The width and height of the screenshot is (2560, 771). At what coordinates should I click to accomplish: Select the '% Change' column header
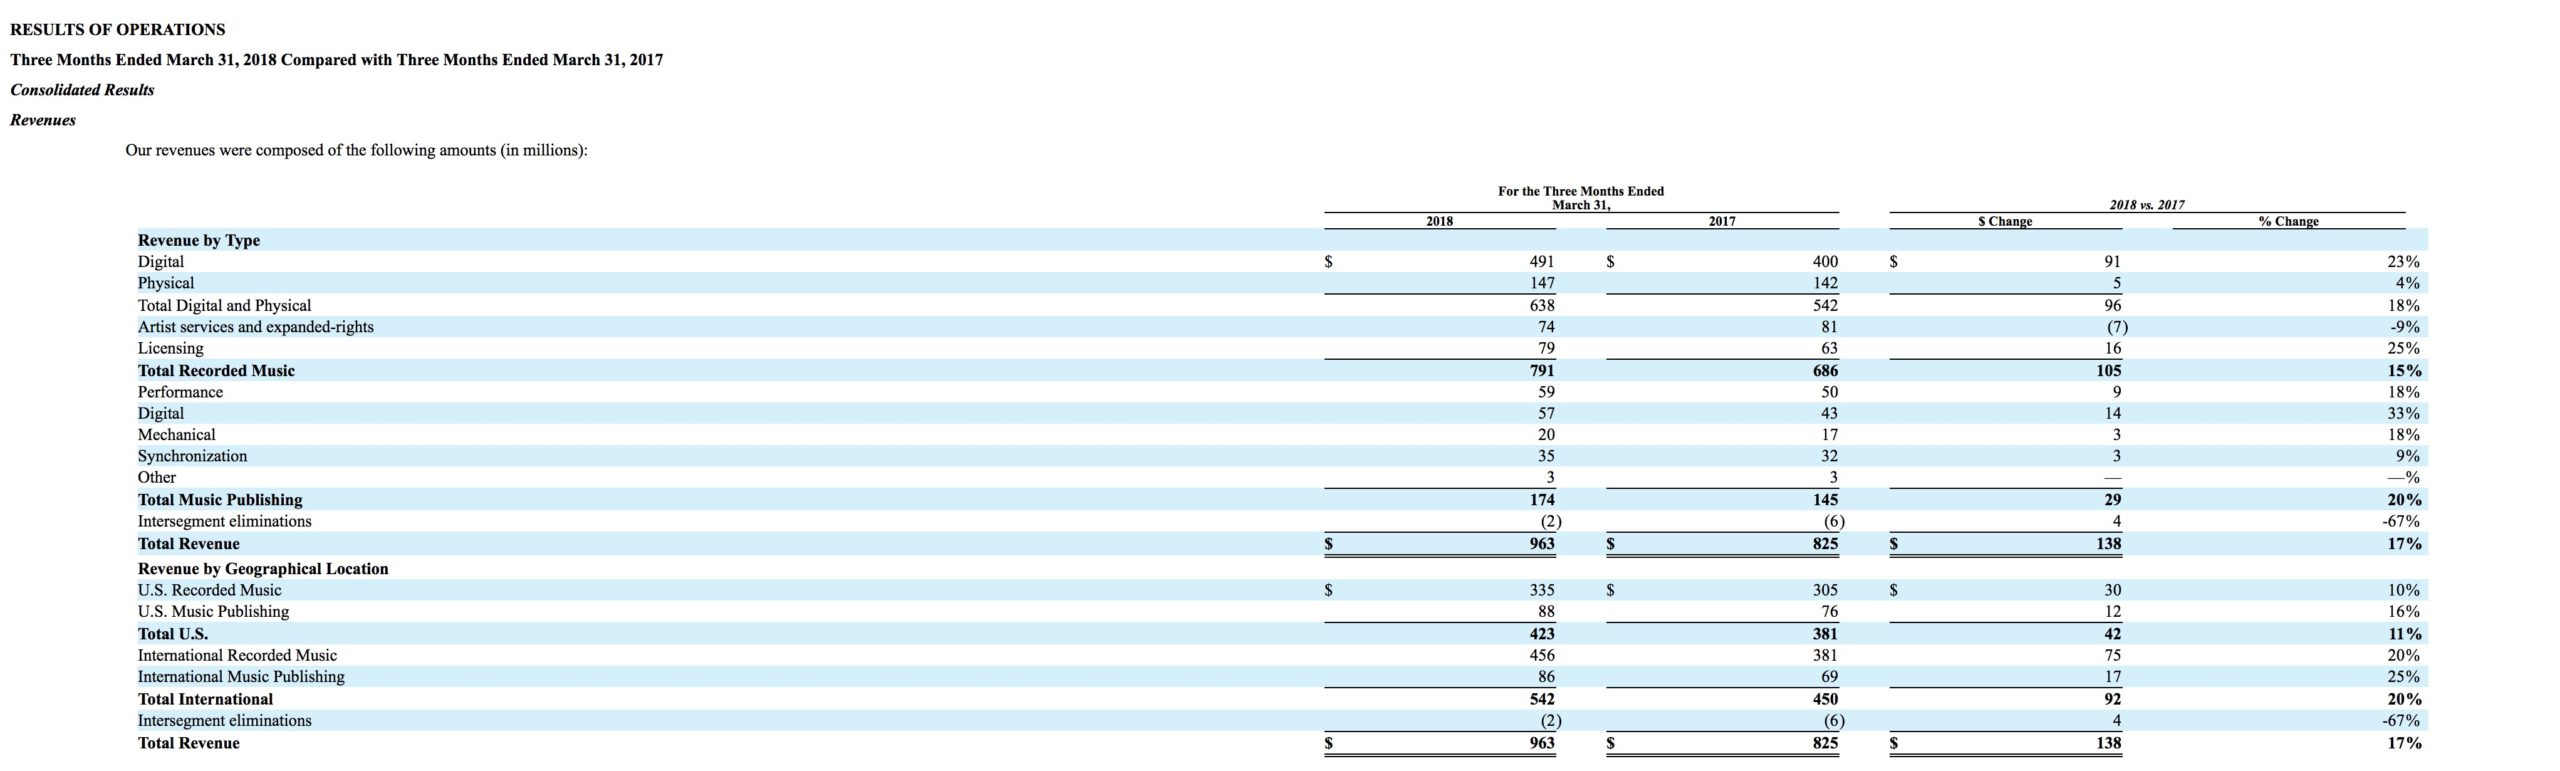pyautogui.click(x=2288, y=221)
